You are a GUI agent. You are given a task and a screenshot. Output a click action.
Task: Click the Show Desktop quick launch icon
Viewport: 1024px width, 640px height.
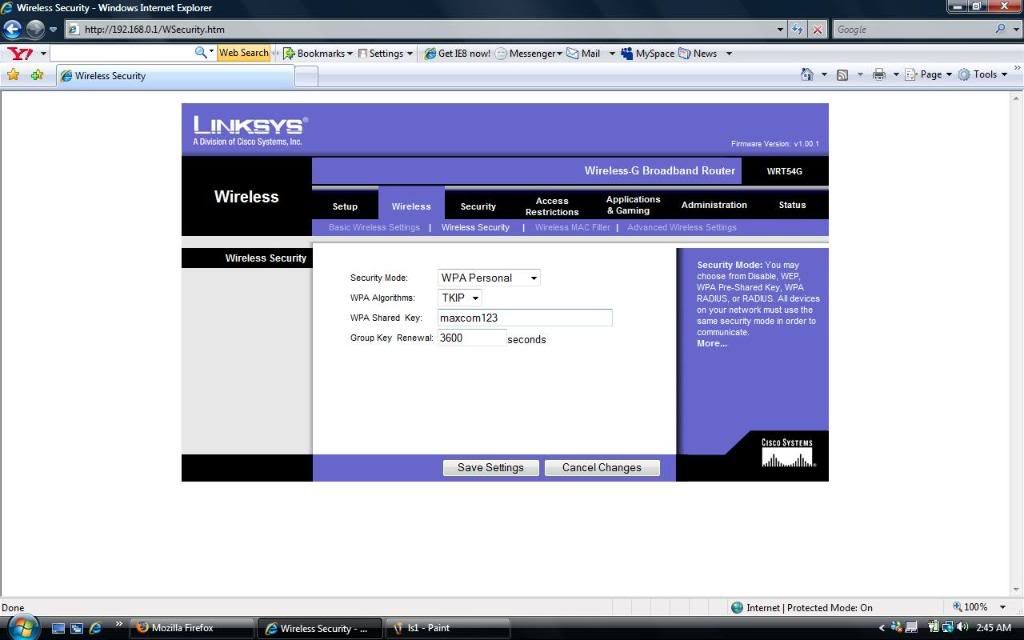tap(58, 628)
